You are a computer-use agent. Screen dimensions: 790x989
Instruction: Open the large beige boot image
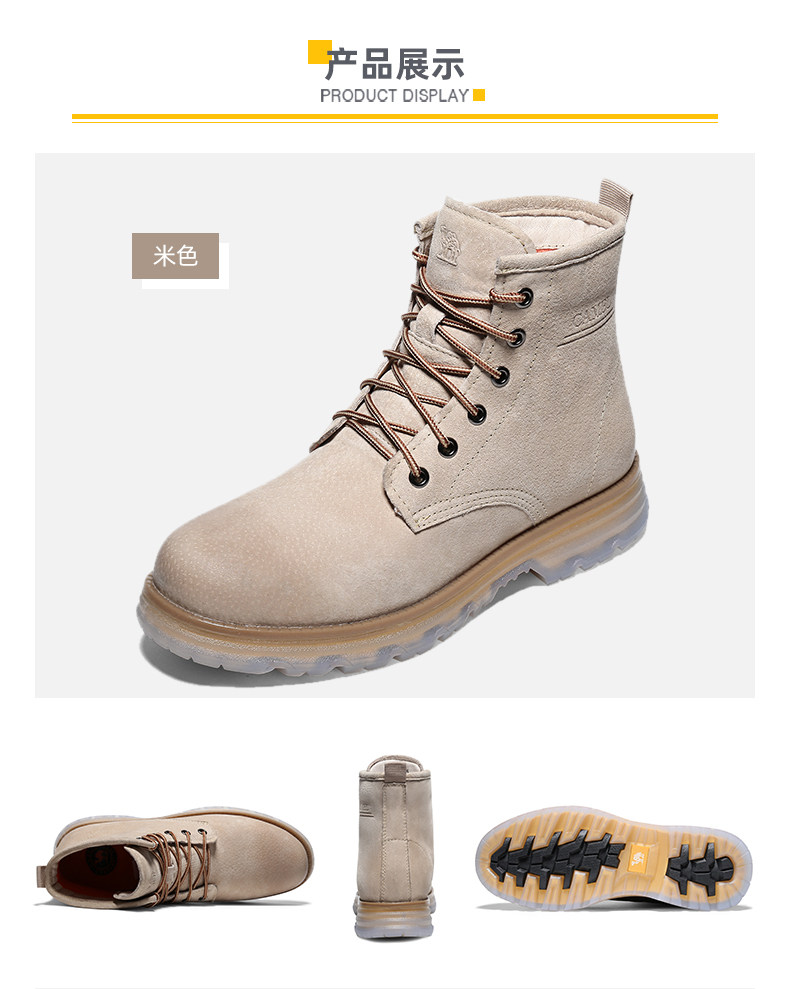click(394, 425)
